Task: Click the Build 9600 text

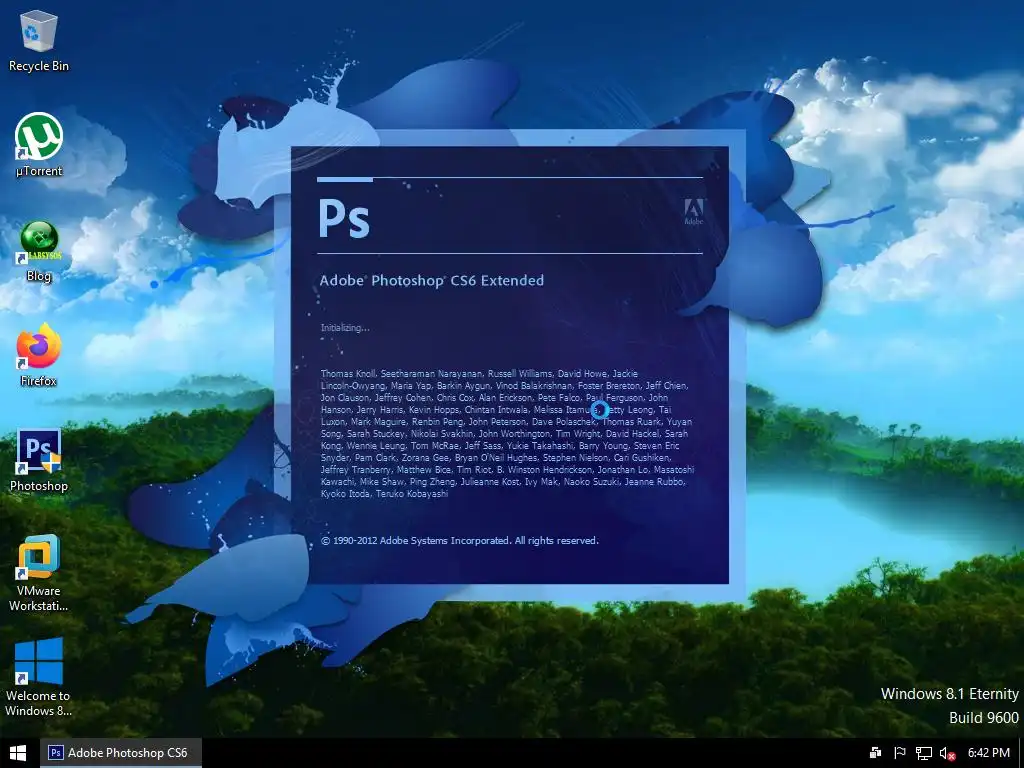Action: point(984,718)
